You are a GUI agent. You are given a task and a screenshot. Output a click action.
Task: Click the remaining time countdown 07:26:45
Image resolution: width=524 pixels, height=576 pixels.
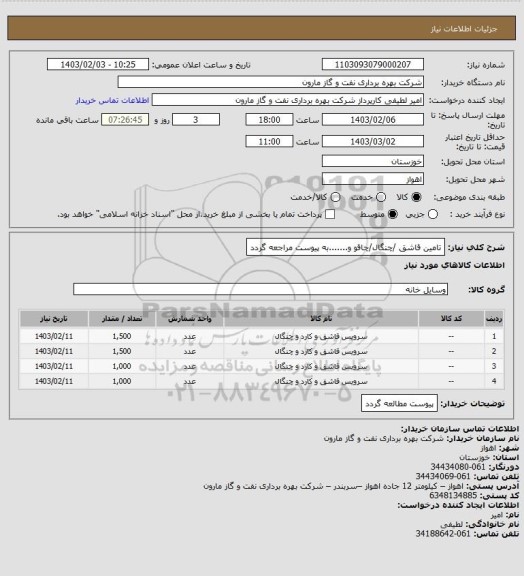click(125, 120)
